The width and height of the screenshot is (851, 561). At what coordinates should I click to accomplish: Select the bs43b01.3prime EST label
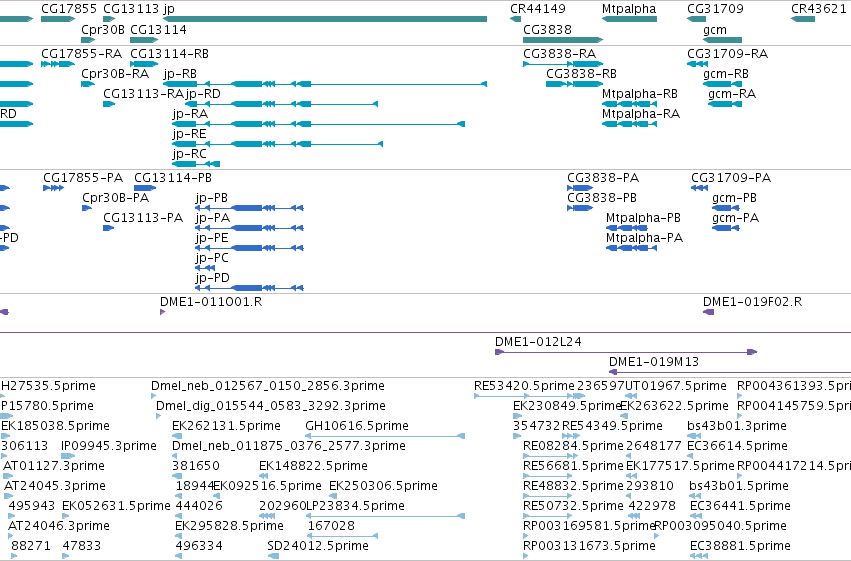click(736, 426)
